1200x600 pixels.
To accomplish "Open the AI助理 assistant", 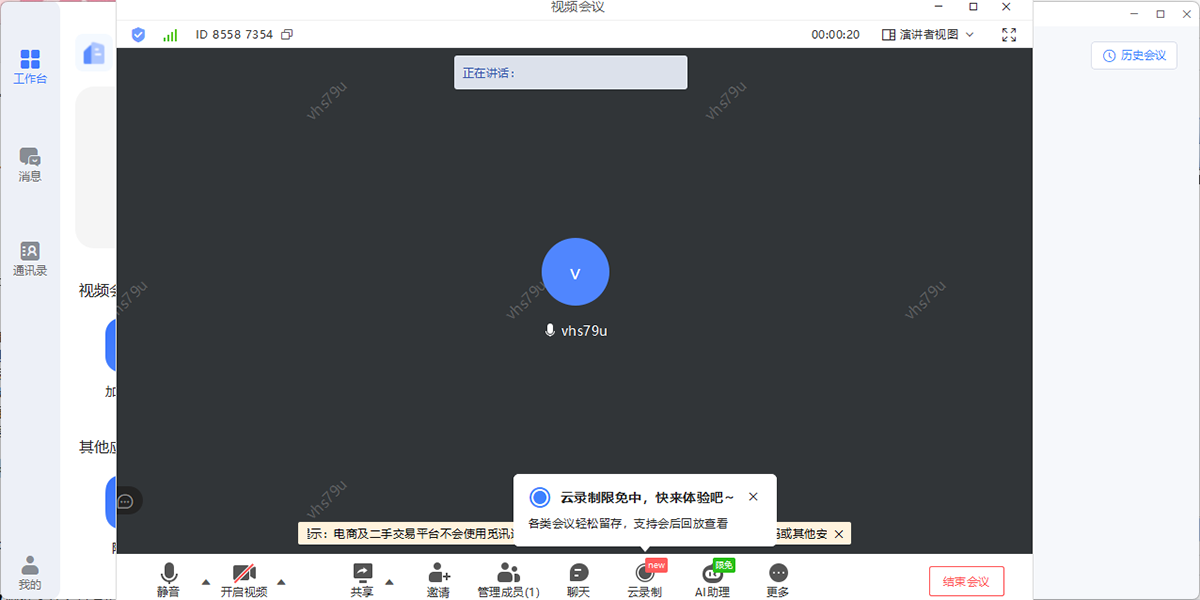I will [x=713, y=578].
